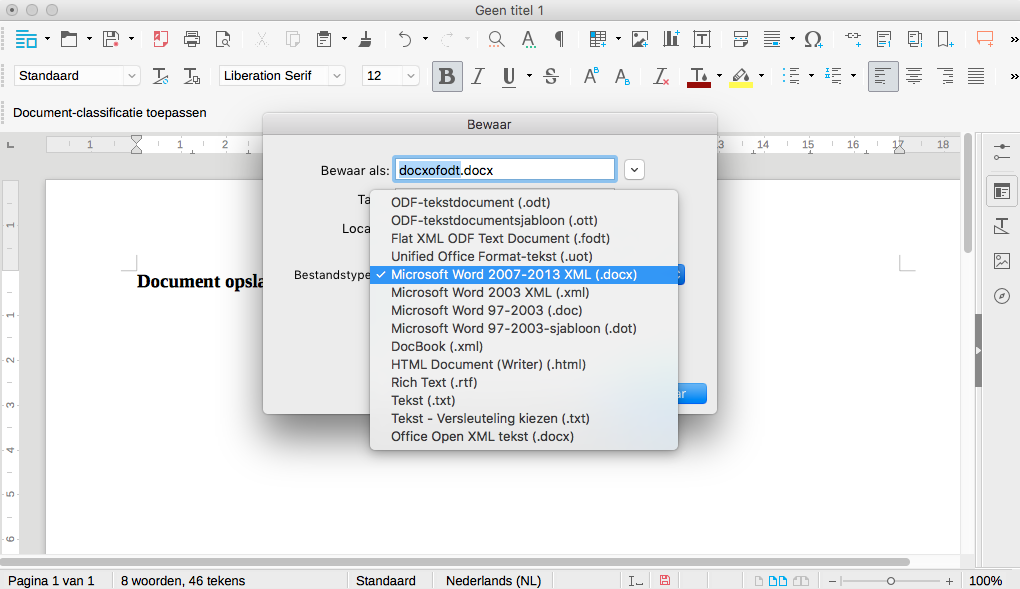
Task: Open the Find and Replace tool
Action: tap(496, 39)
